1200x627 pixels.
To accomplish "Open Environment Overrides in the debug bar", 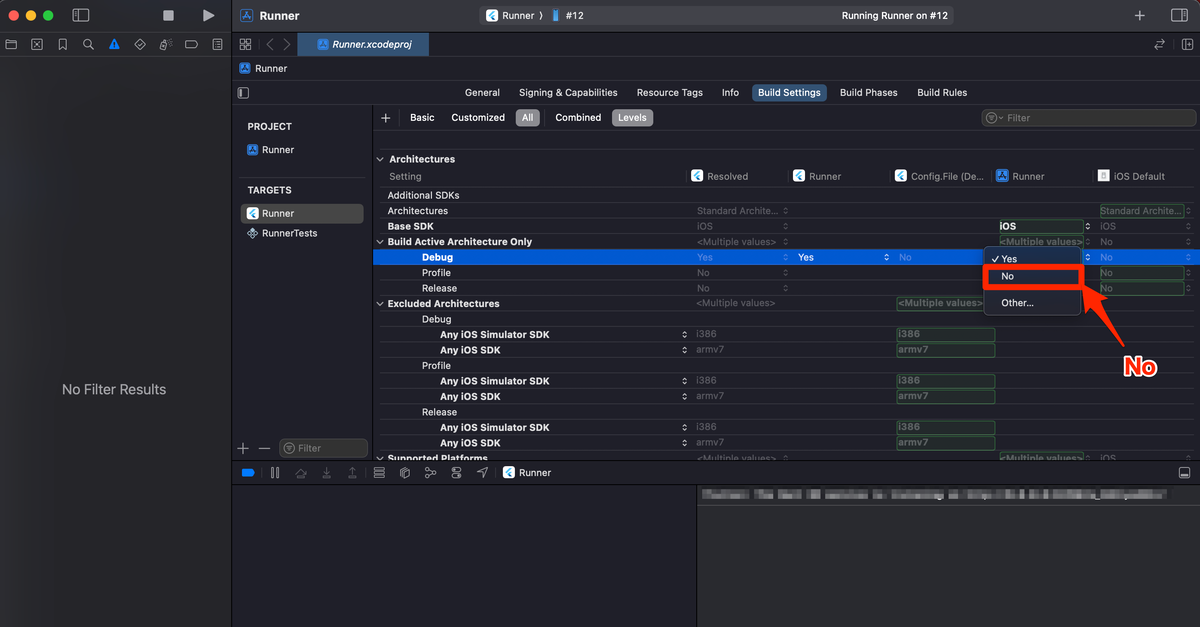I will tap(456, 472).
